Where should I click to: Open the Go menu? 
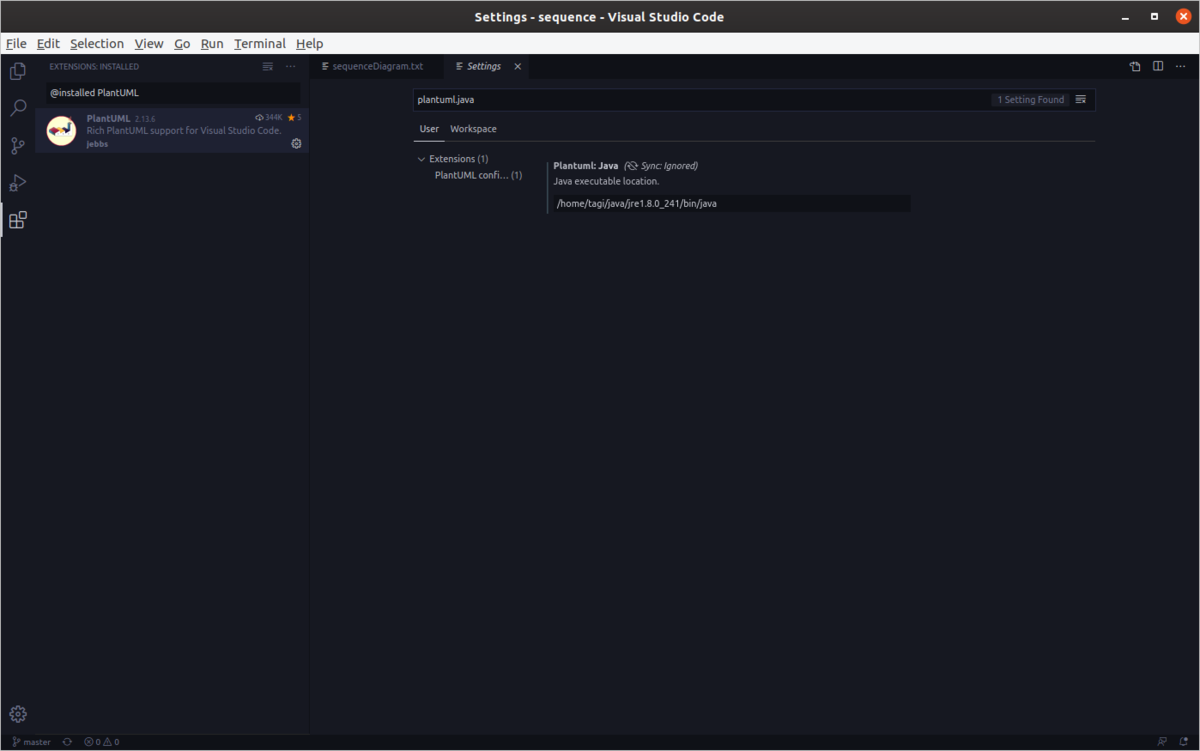tap(182, 44)
